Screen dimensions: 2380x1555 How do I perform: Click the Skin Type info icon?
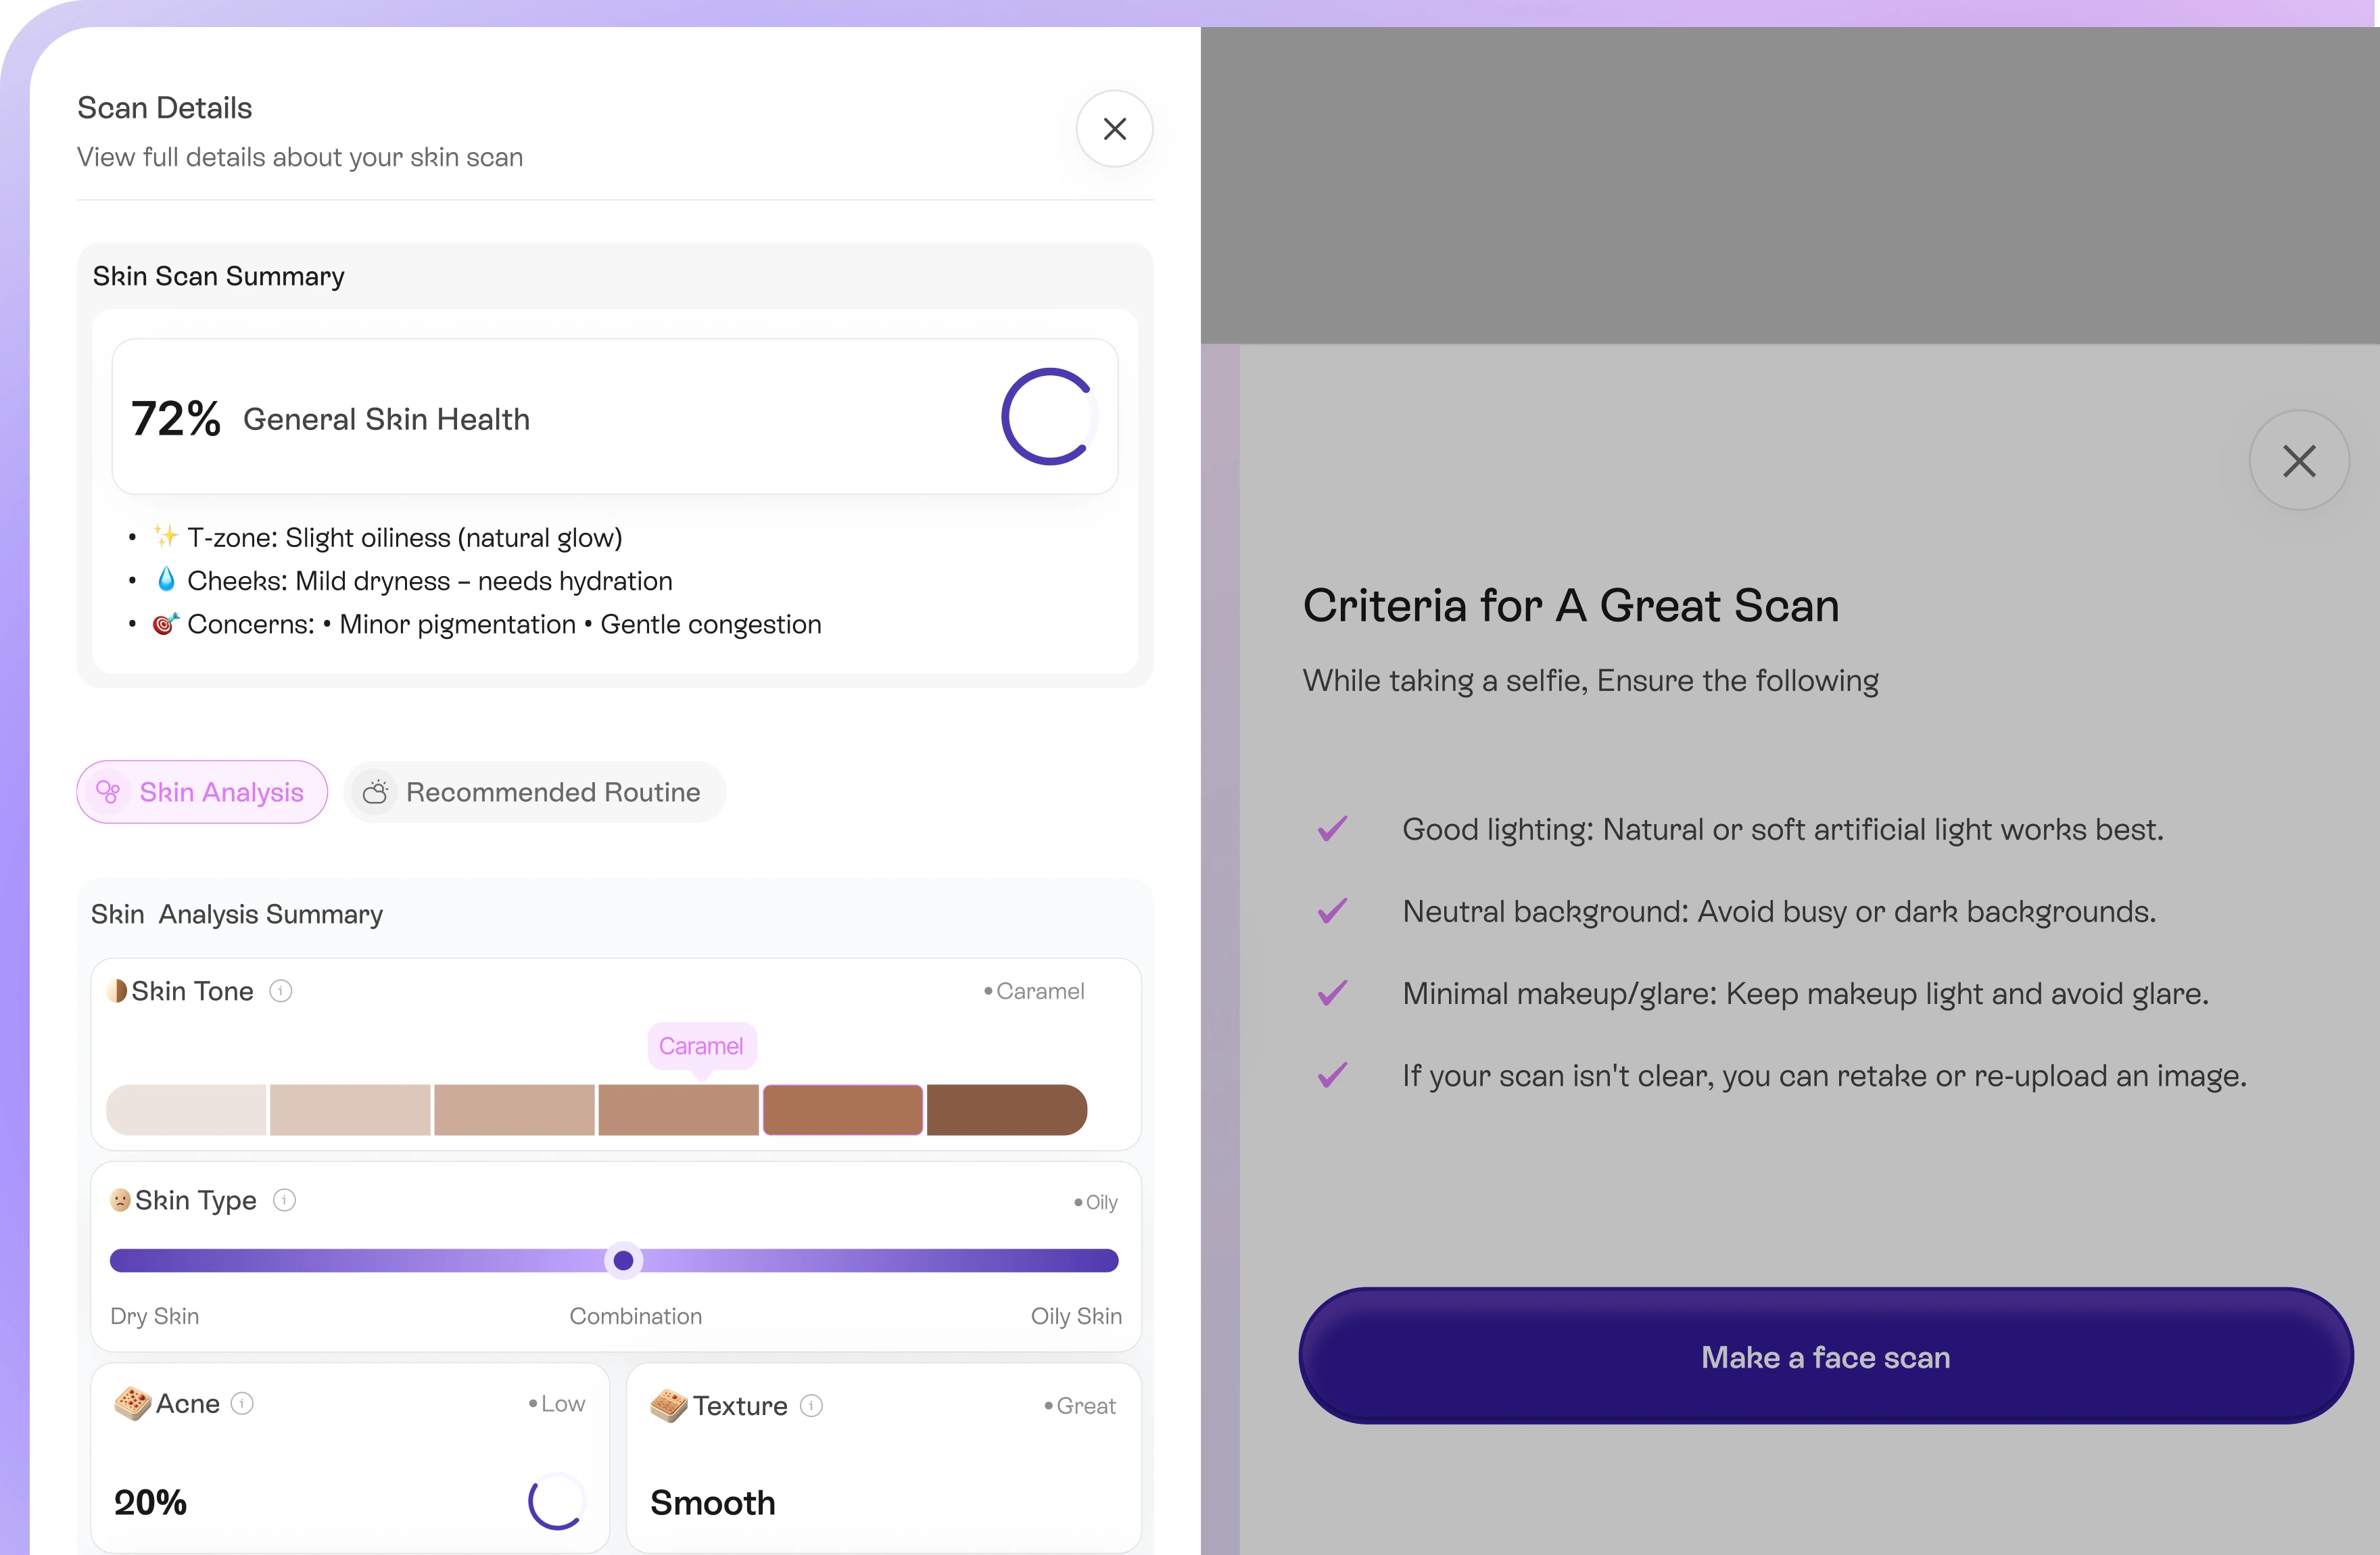coord(285,1200)
